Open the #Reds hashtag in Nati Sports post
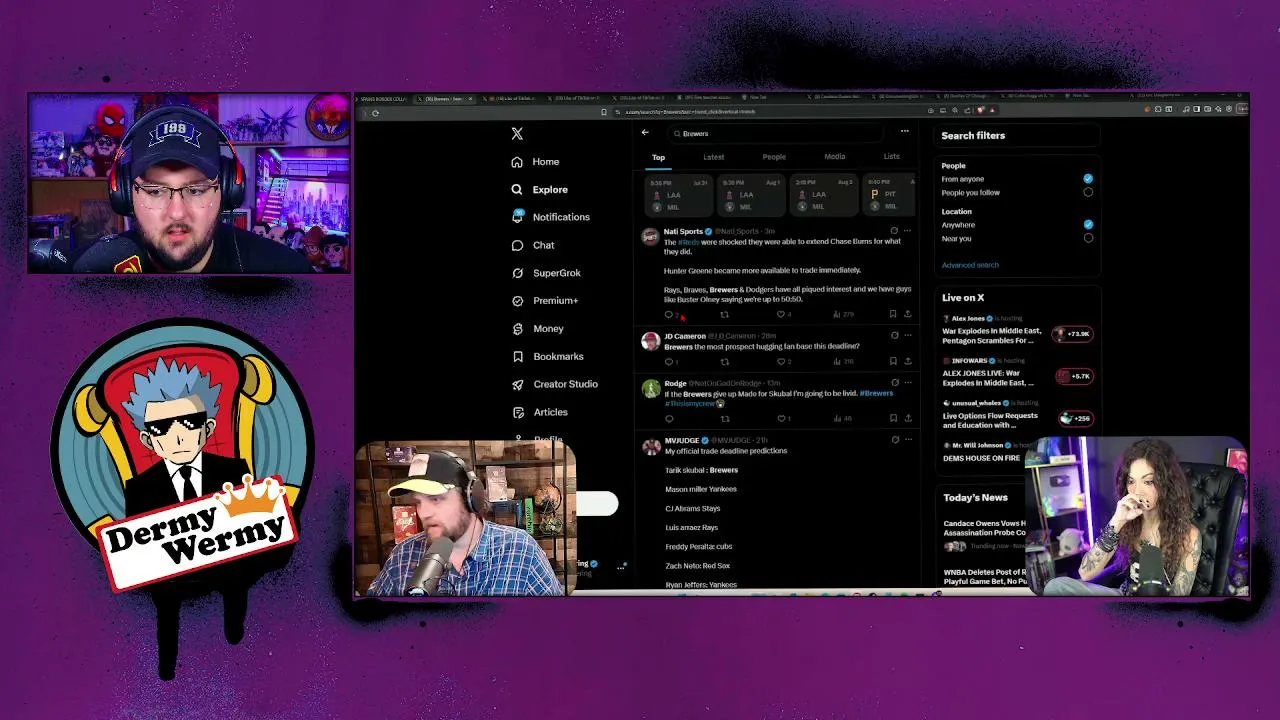 689,242
